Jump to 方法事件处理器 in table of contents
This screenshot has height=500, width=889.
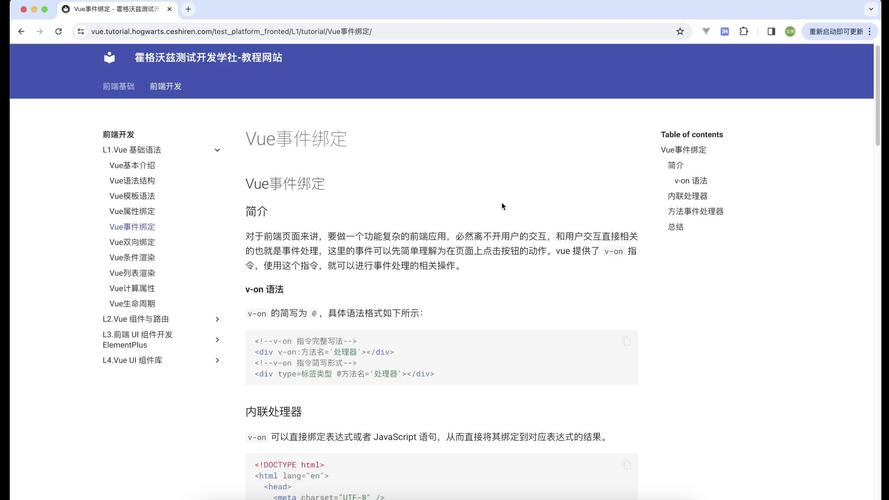coord(695,211)
